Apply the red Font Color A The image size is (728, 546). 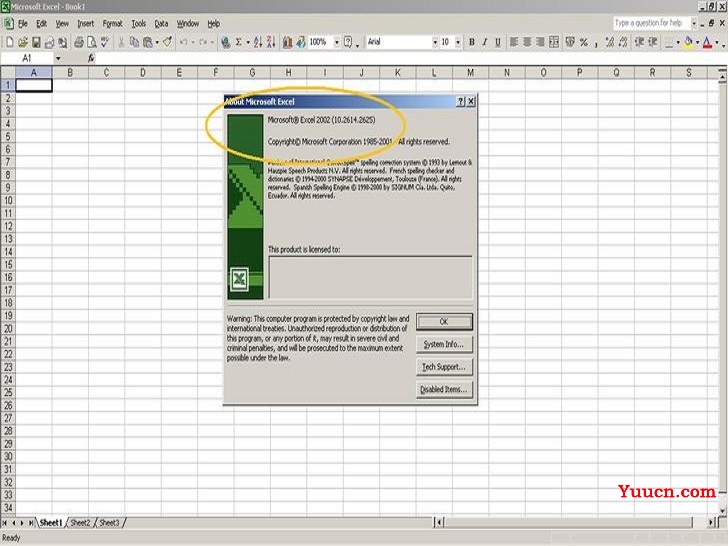[x=708, y=42]
